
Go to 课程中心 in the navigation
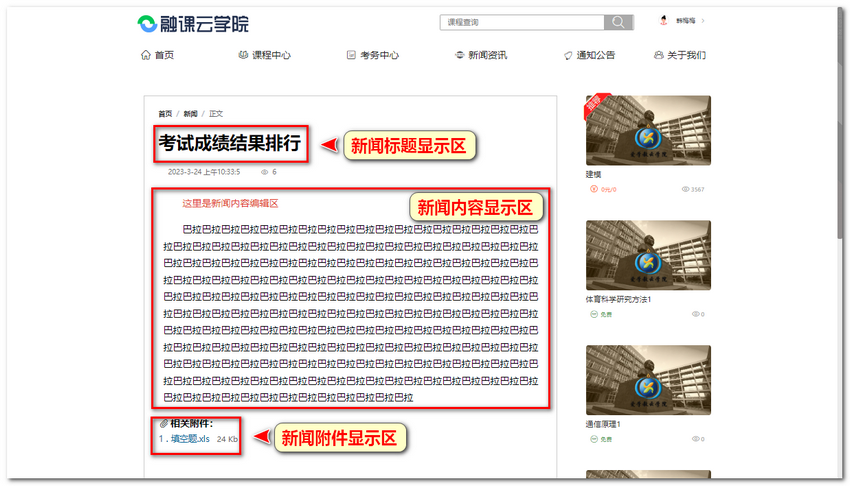point(264,56)
